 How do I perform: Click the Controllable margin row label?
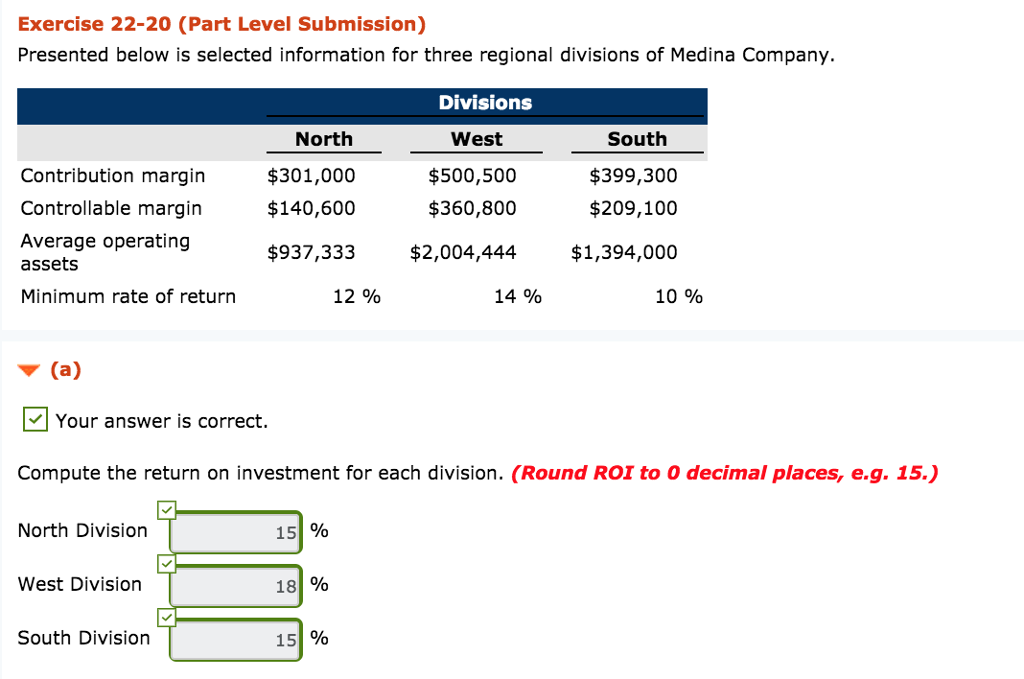pos(111,208)
